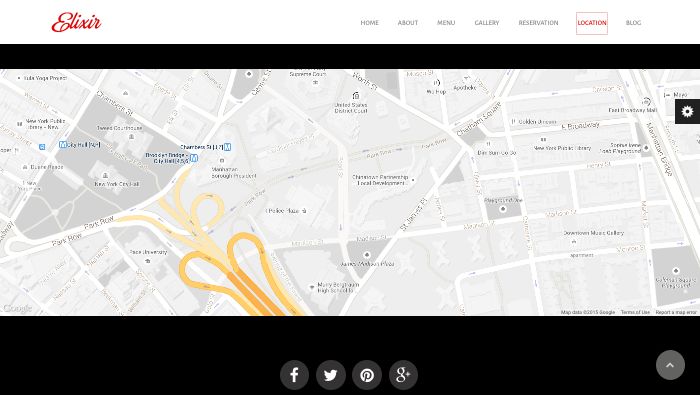The image size is (700, 395).
Task: Select the City Hall subway station marker
Action: click(63, 145)
